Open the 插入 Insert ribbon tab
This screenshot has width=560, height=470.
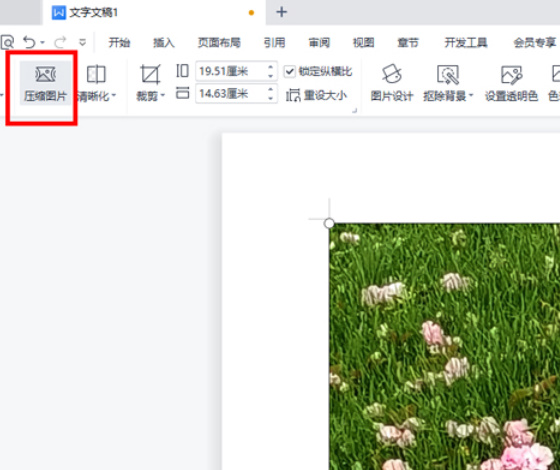point(164,43)
